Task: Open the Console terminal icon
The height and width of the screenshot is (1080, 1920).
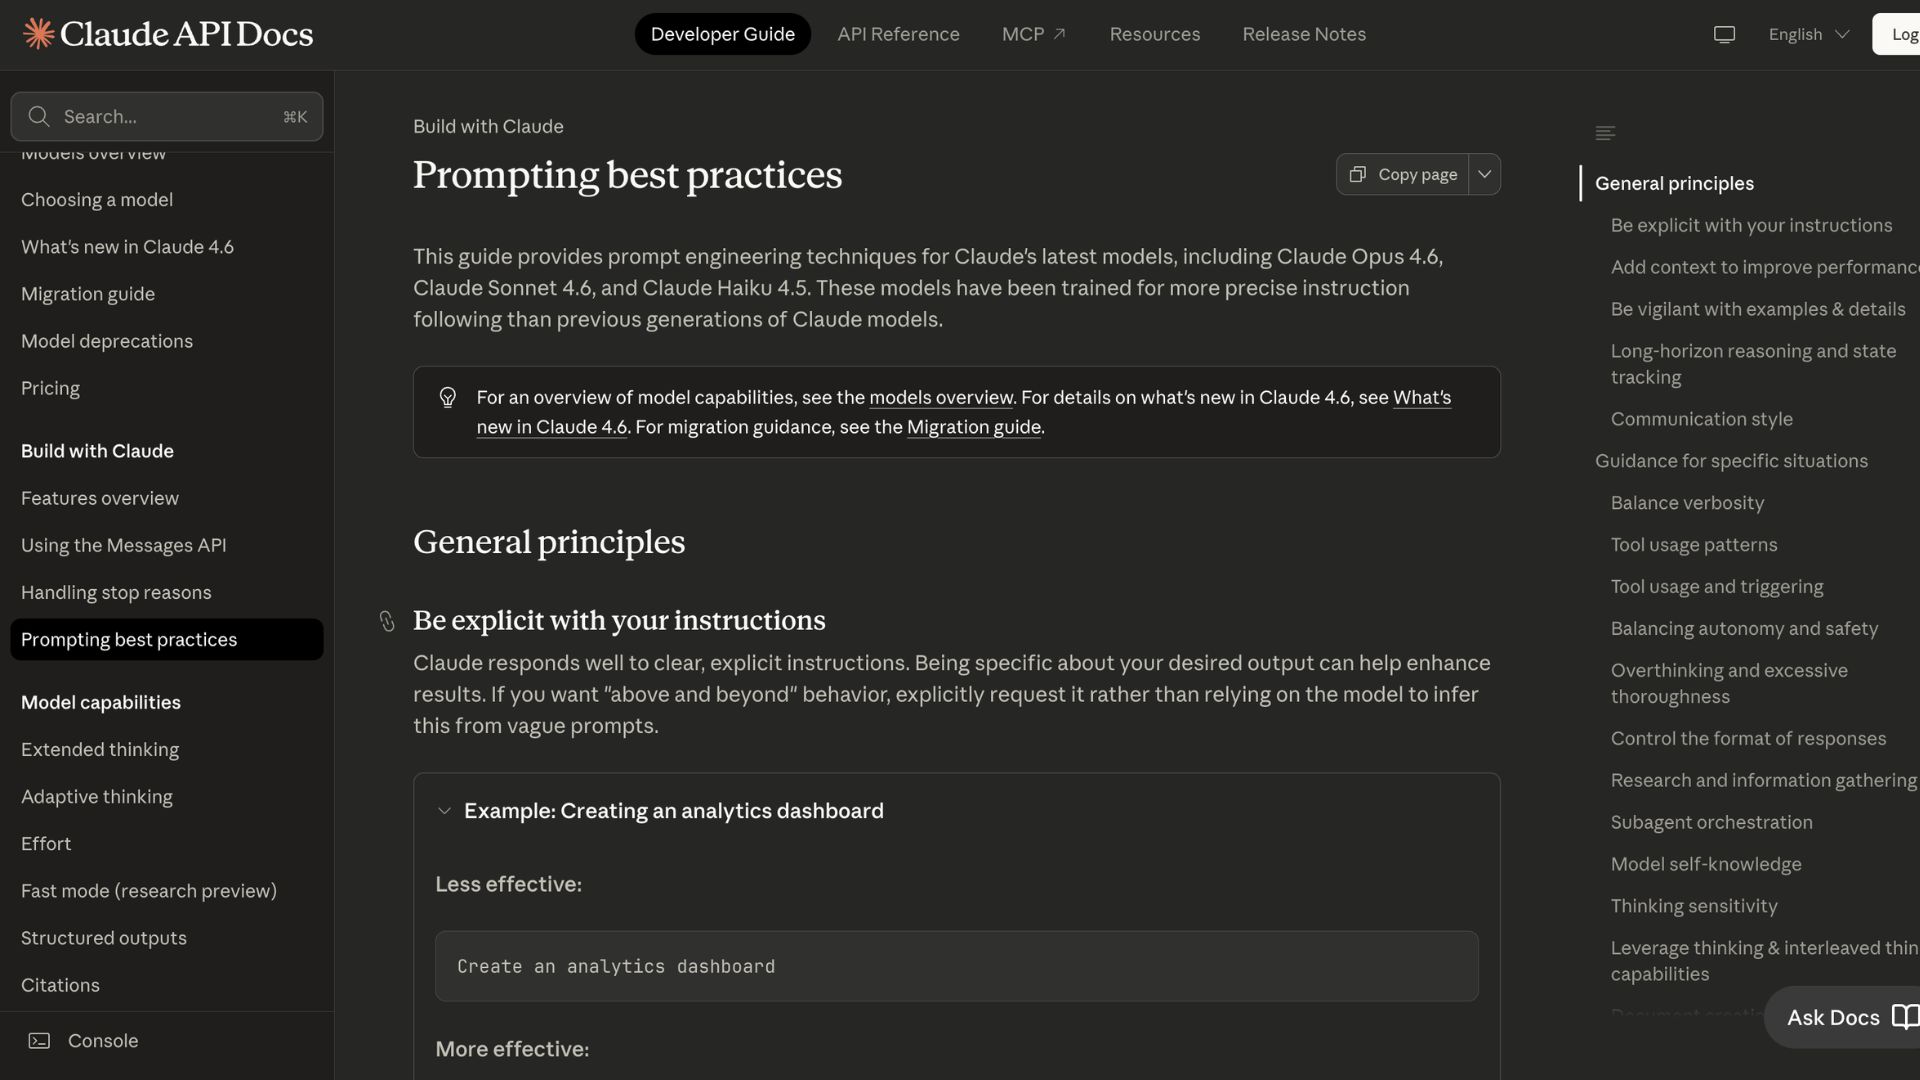Action: pyautogui.click(x=39, y=1041)
